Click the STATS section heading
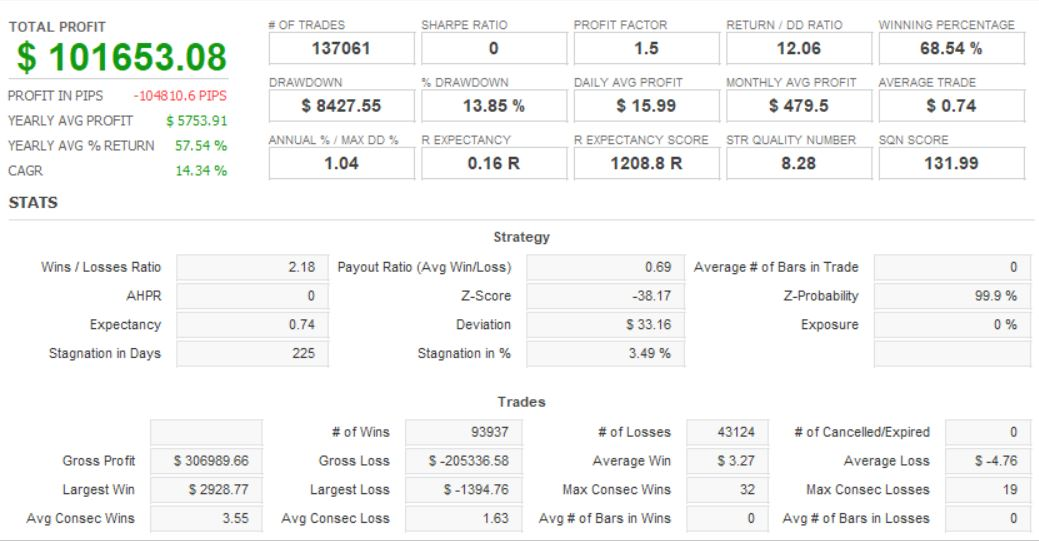This screenshot has width=1039, height=541. coord(32,203)
